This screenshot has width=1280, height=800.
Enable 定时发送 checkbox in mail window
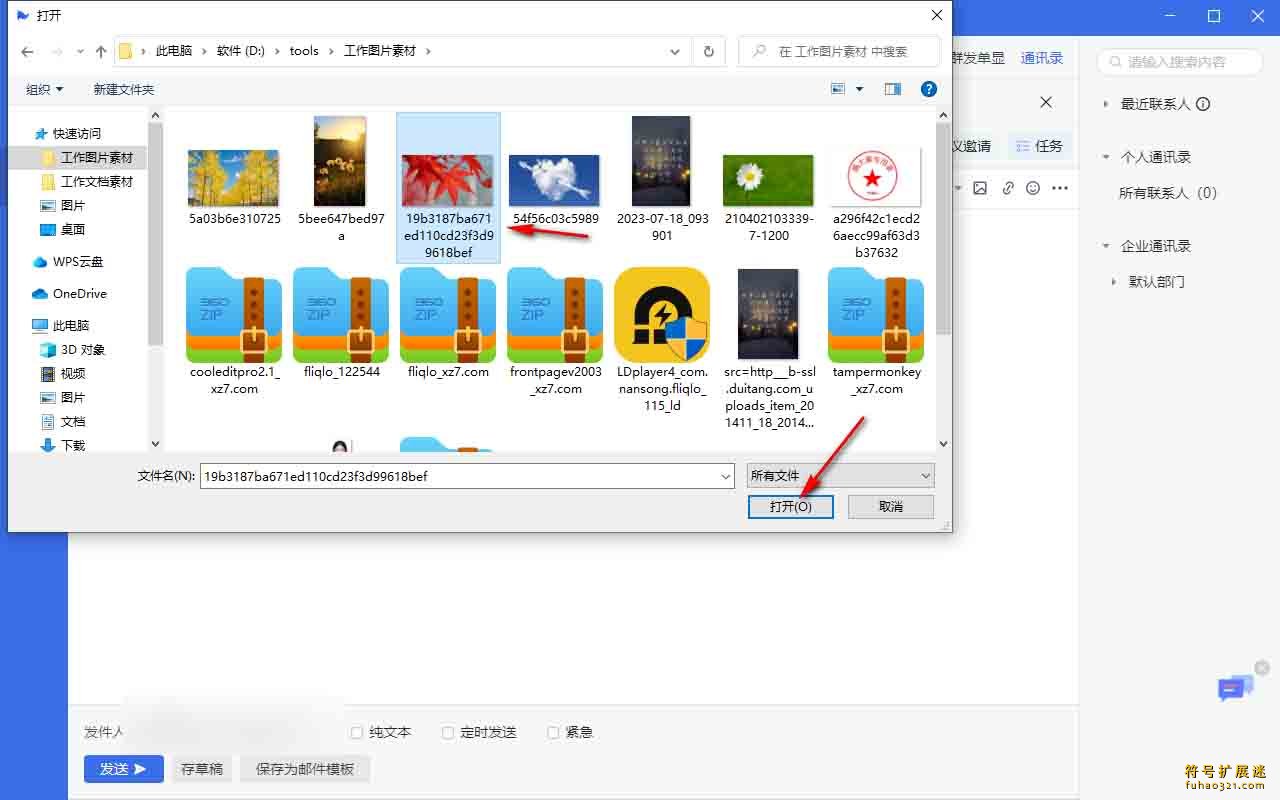[x=448, y=733]
